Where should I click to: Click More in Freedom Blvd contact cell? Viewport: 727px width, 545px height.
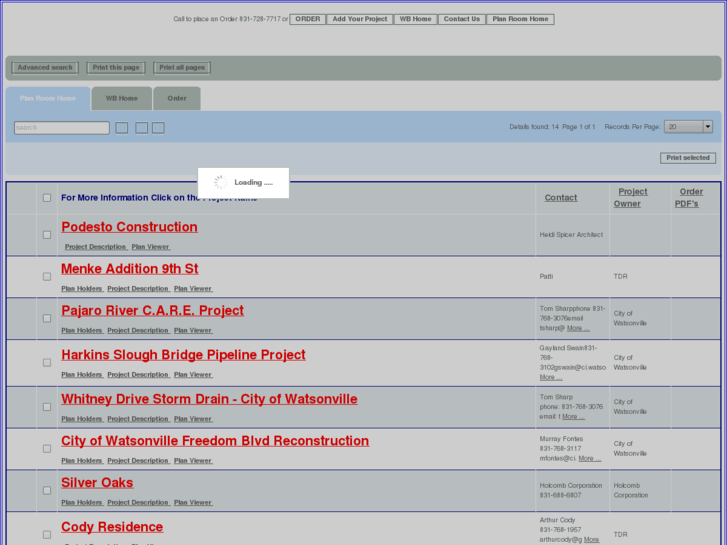click(x=590, y=458)
